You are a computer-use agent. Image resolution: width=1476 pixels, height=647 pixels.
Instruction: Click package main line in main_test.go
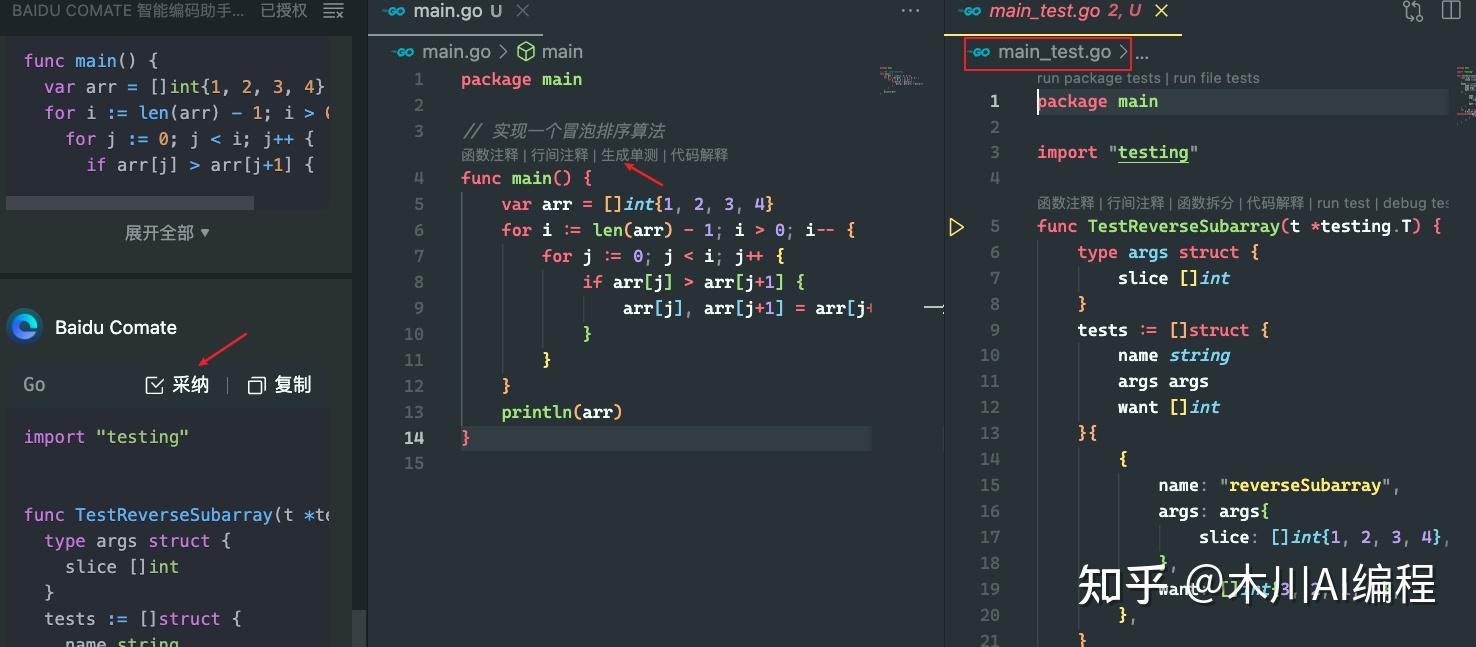[x=1098, y=101]
